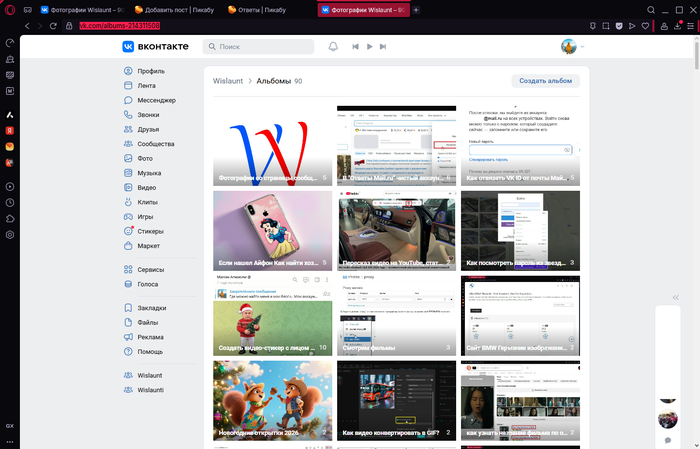The width and height of the screenshot is (700, 449).
Task: Click the Messenger icon in left menu
Action: tap(128, 100)
